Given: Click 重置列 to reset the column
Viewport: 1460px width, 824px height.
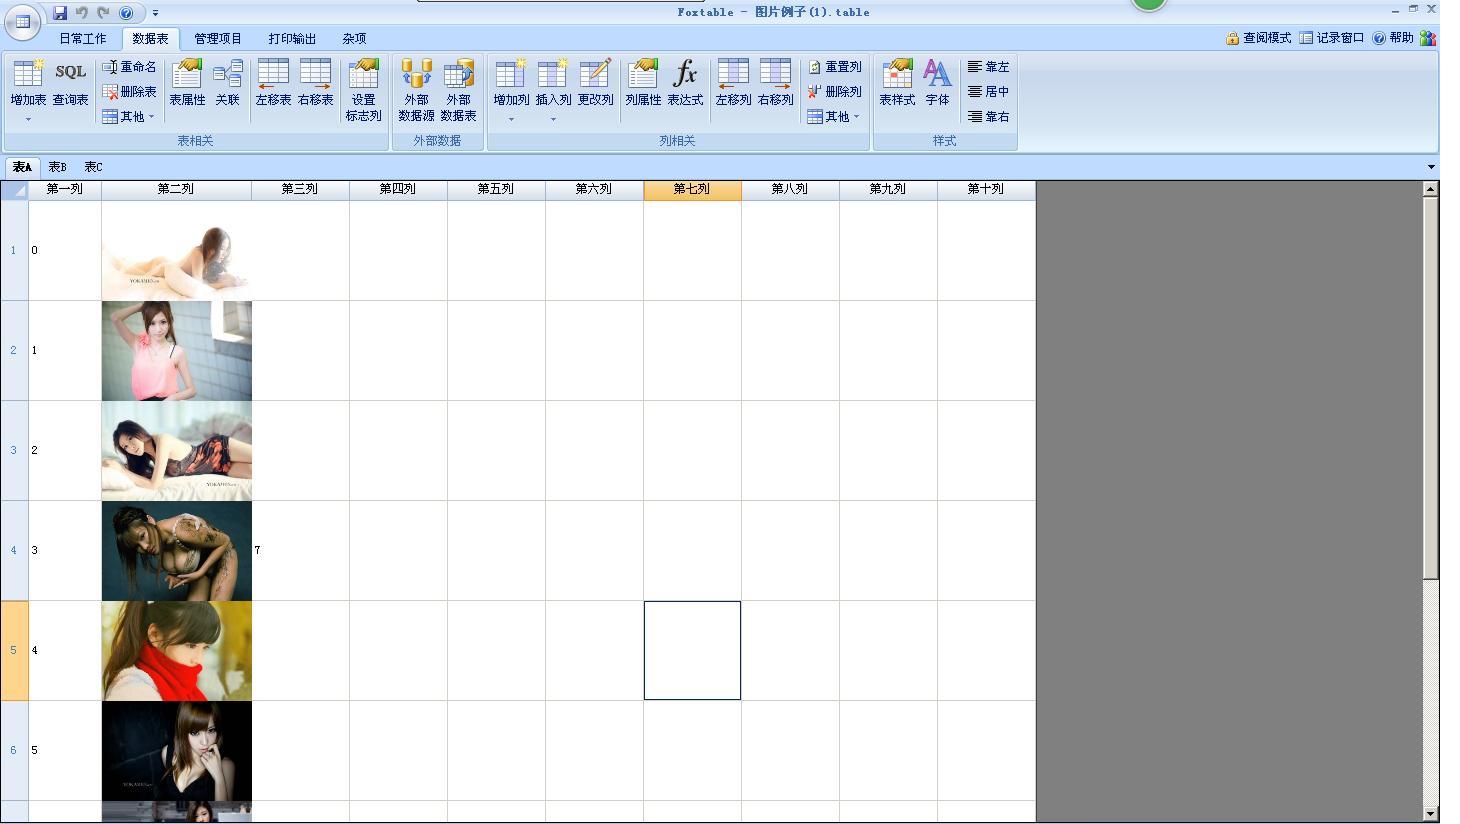Looking at the screenshot, I should tap(835, 67).
